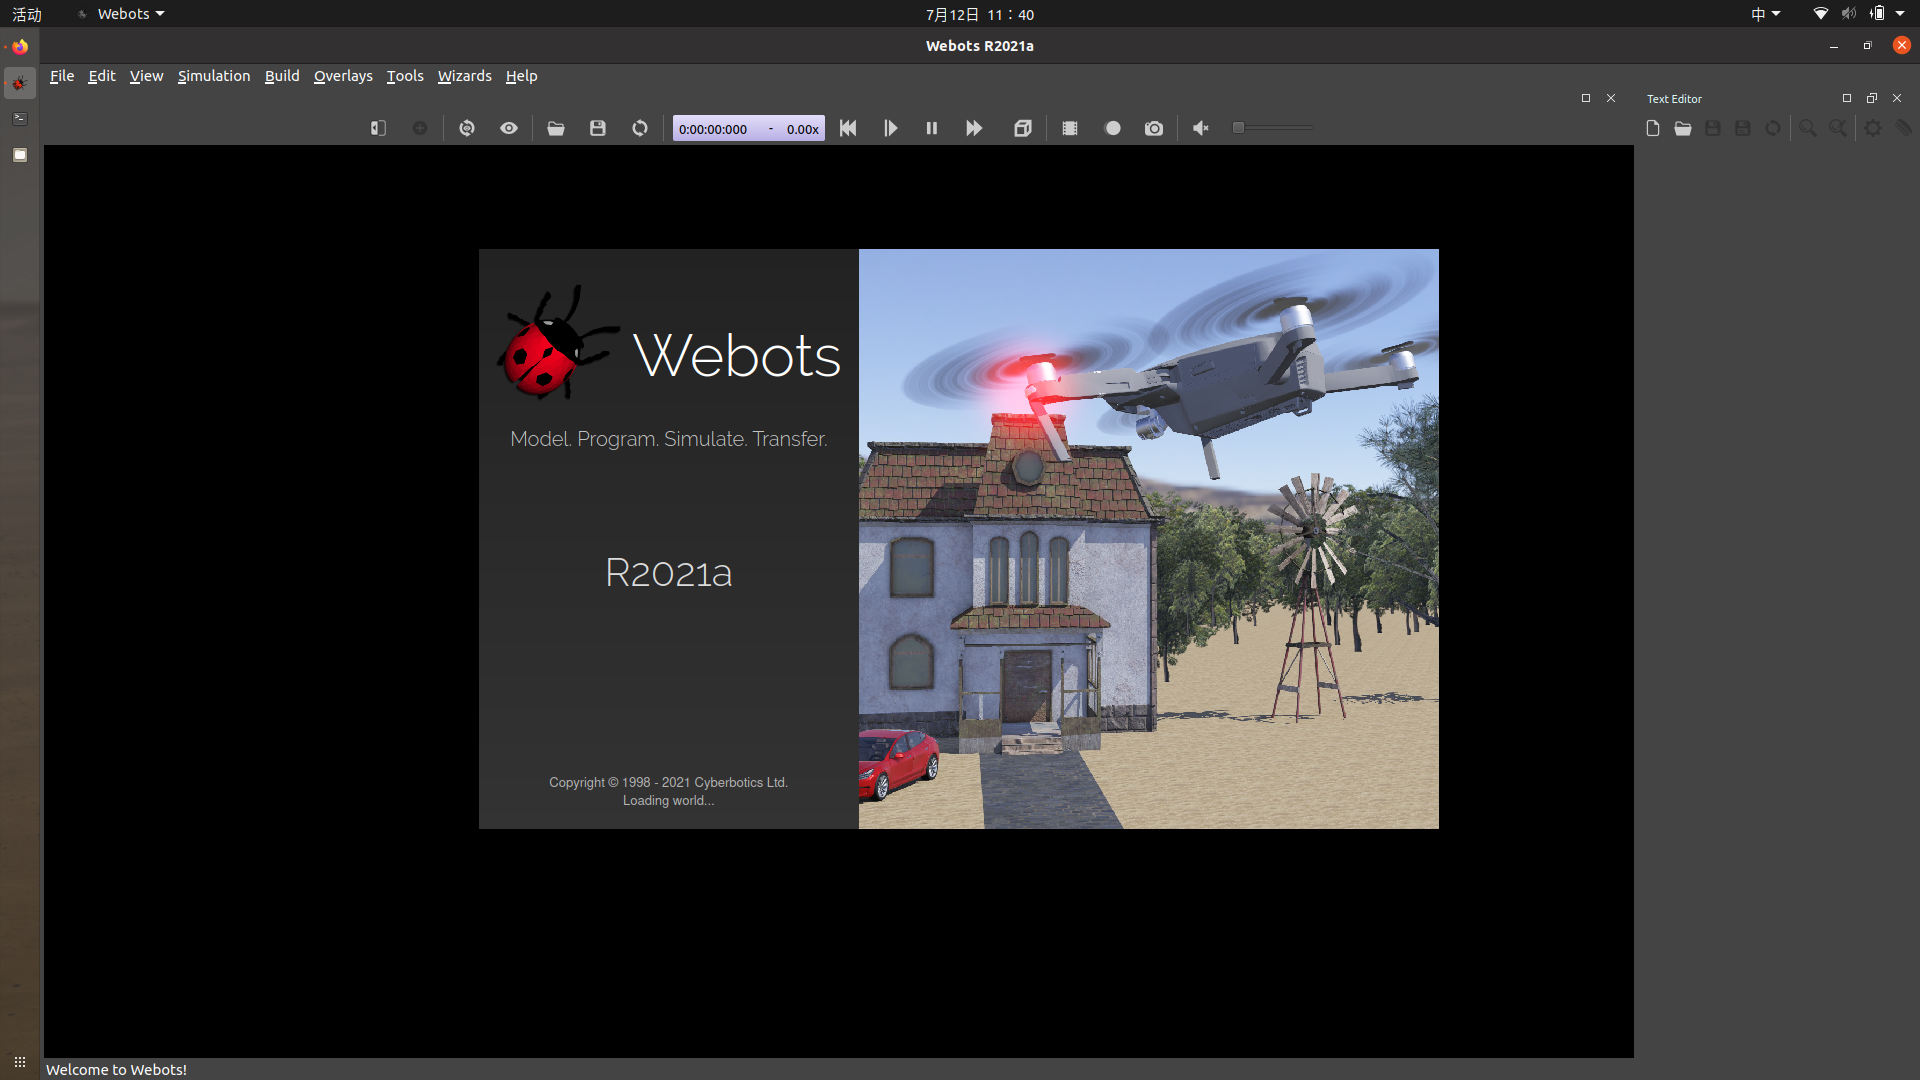1920x1080 pixels.
Task: Reload the world with circular arrows
Action: point(640,128)
